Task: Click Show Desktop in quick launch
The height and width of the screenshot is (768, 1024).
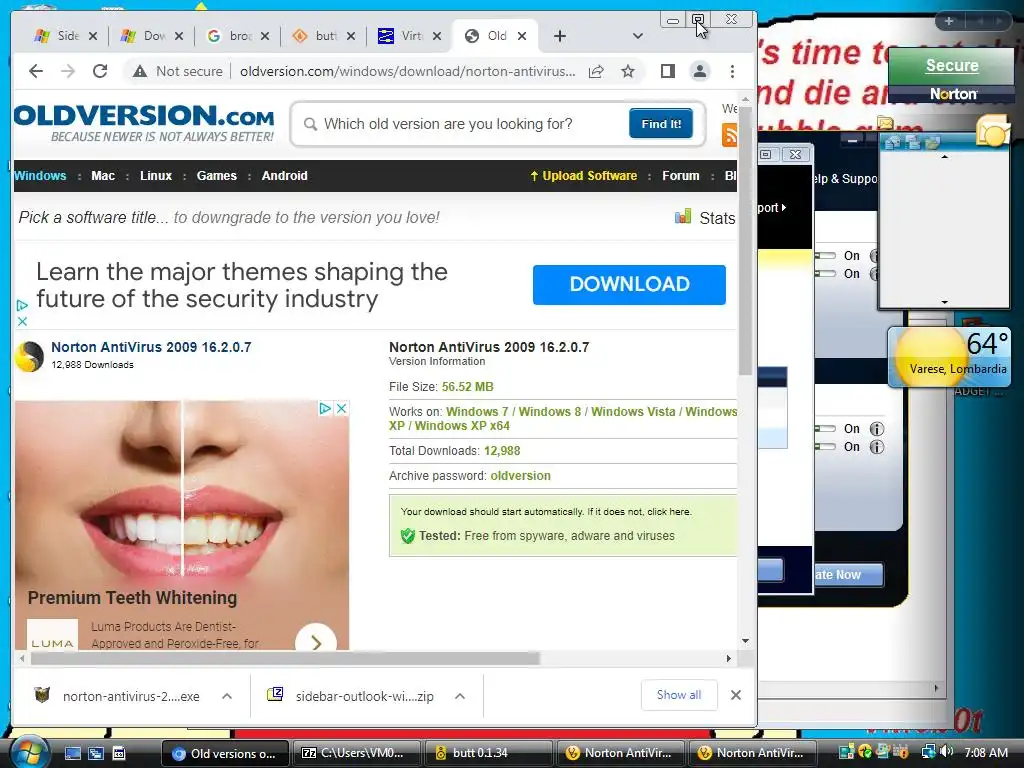Action: pyautogui.click(x=72, y=753)
